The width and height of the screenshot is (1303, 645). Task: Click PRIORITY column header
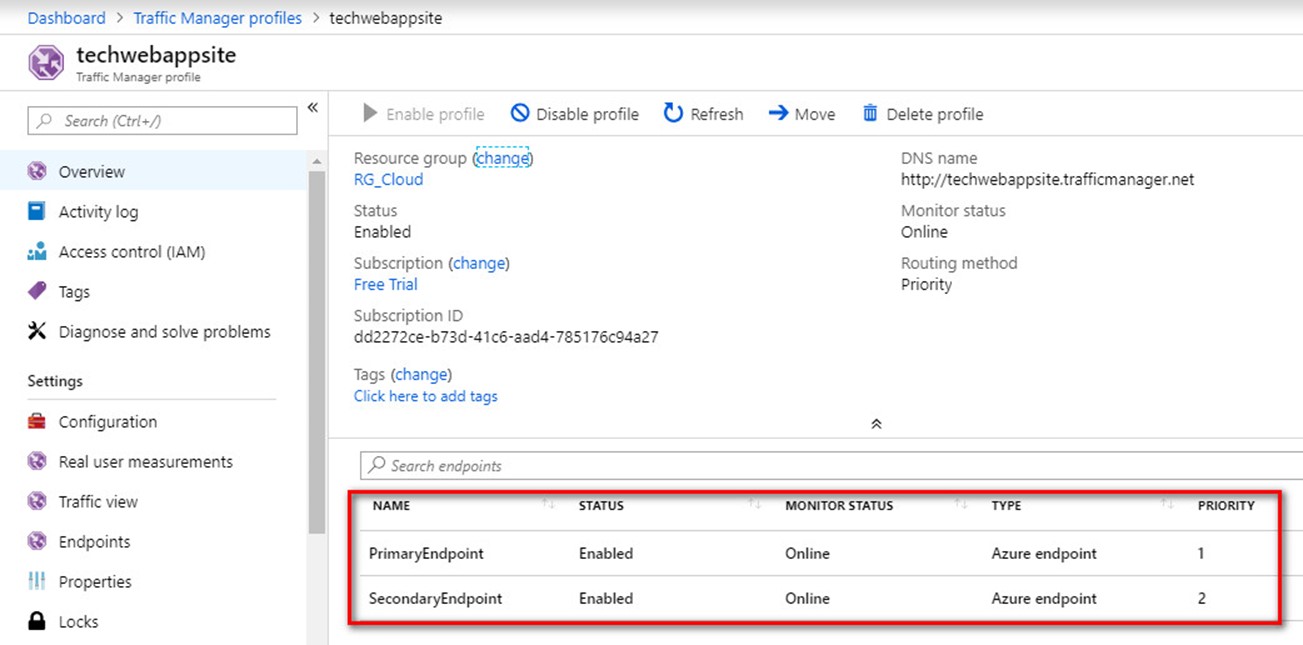1226,505
